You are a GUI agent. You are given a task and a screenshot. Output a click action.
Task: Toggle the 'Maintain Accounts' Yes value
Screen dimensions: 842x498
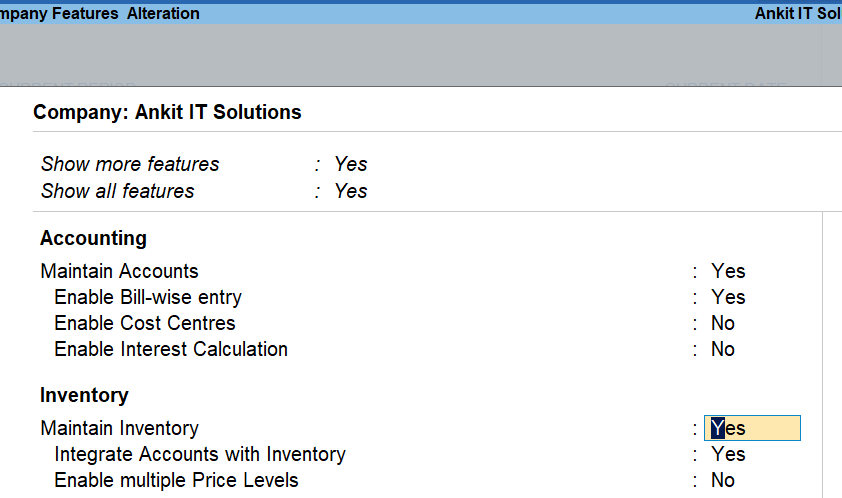[x=728, y=271]
